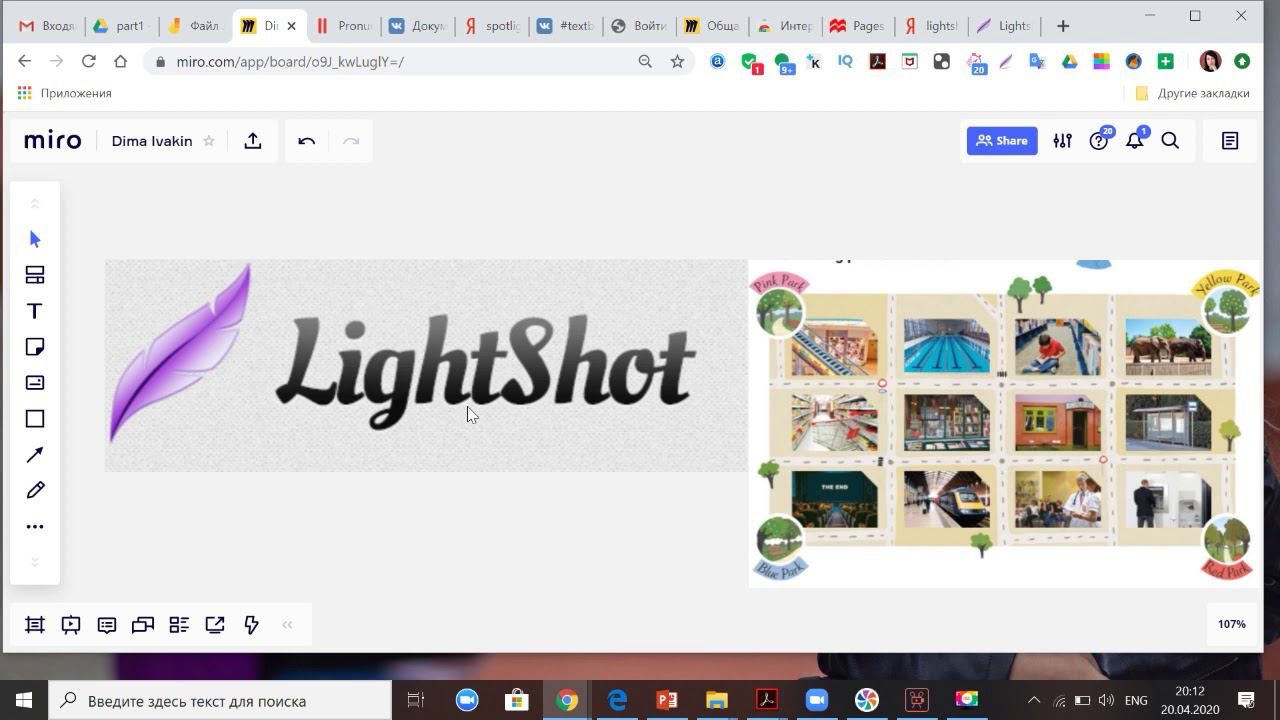Open the Windows Start menu
The height and width of the screenshot is (720, 1280).
(24, 700)
